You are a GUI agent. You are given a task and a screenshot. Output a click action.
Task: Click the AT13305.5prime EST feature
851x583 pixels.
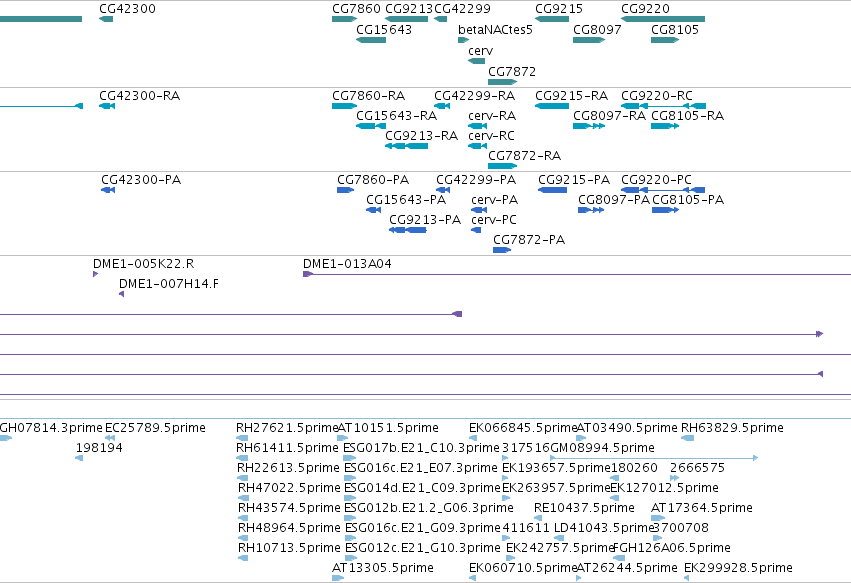point(338,578)
